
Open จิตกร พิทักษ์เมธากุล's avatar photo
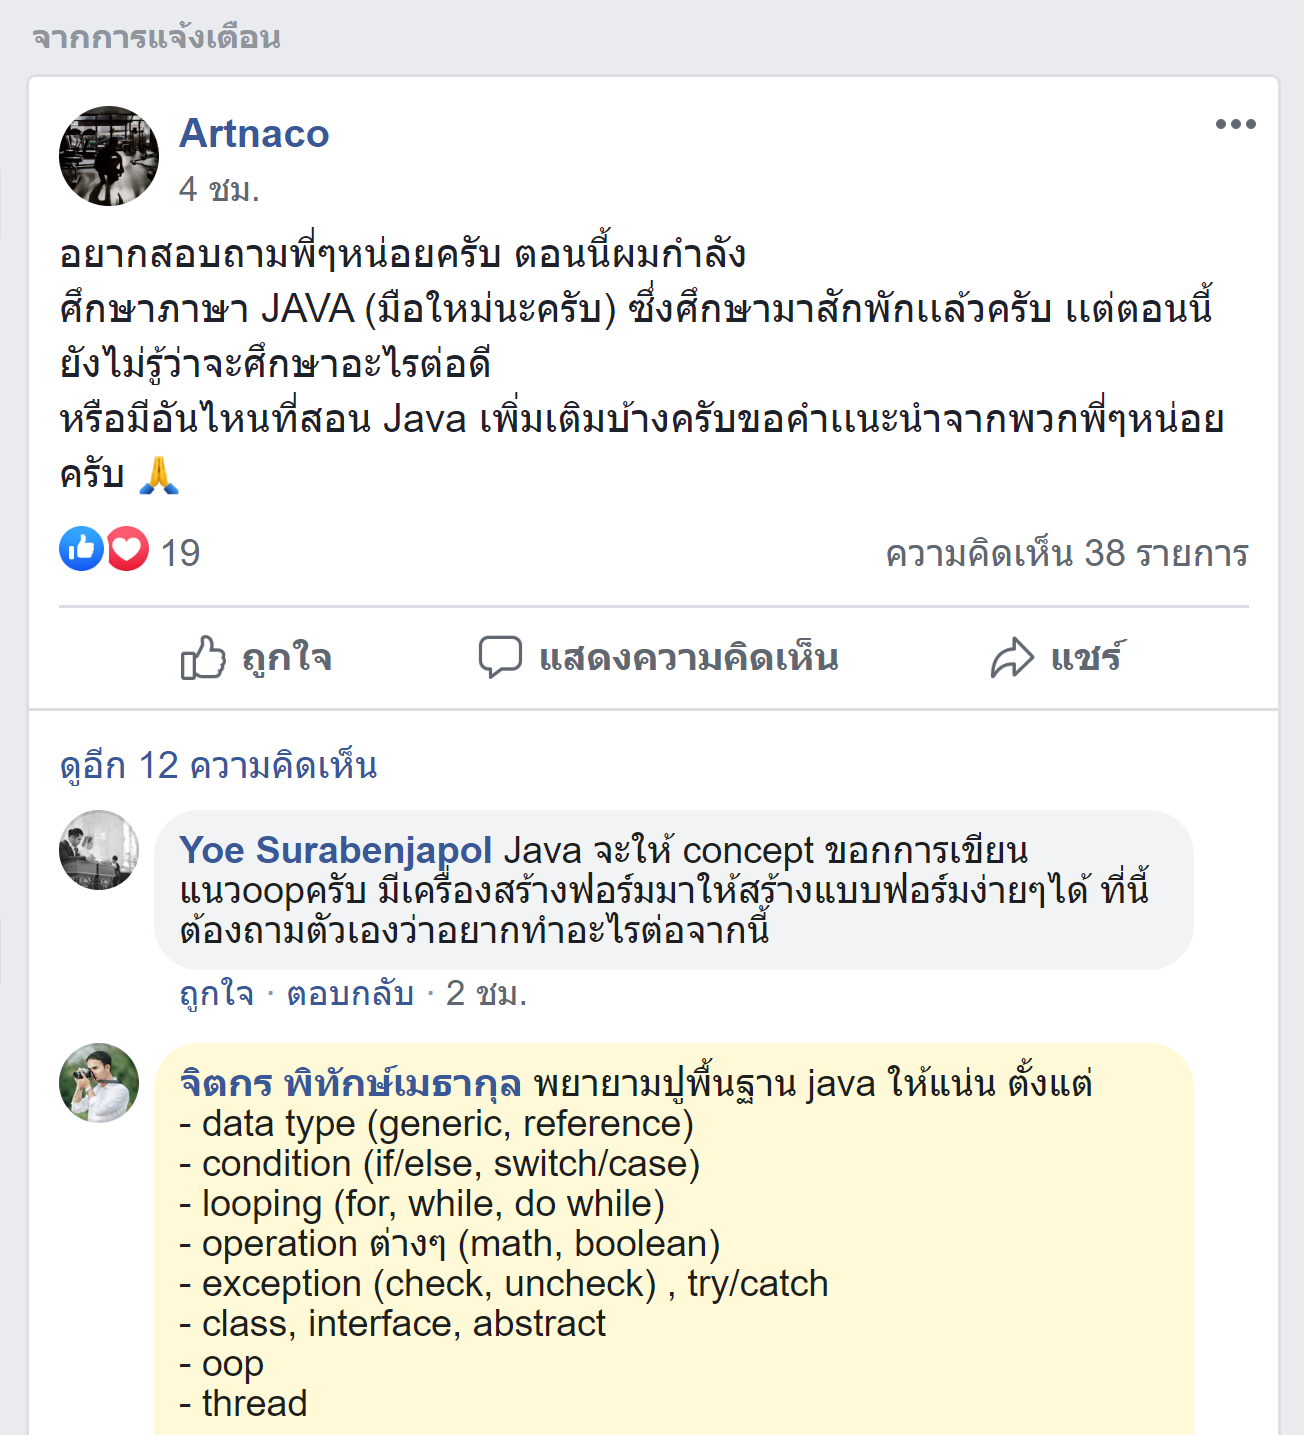coord(99,1083)
